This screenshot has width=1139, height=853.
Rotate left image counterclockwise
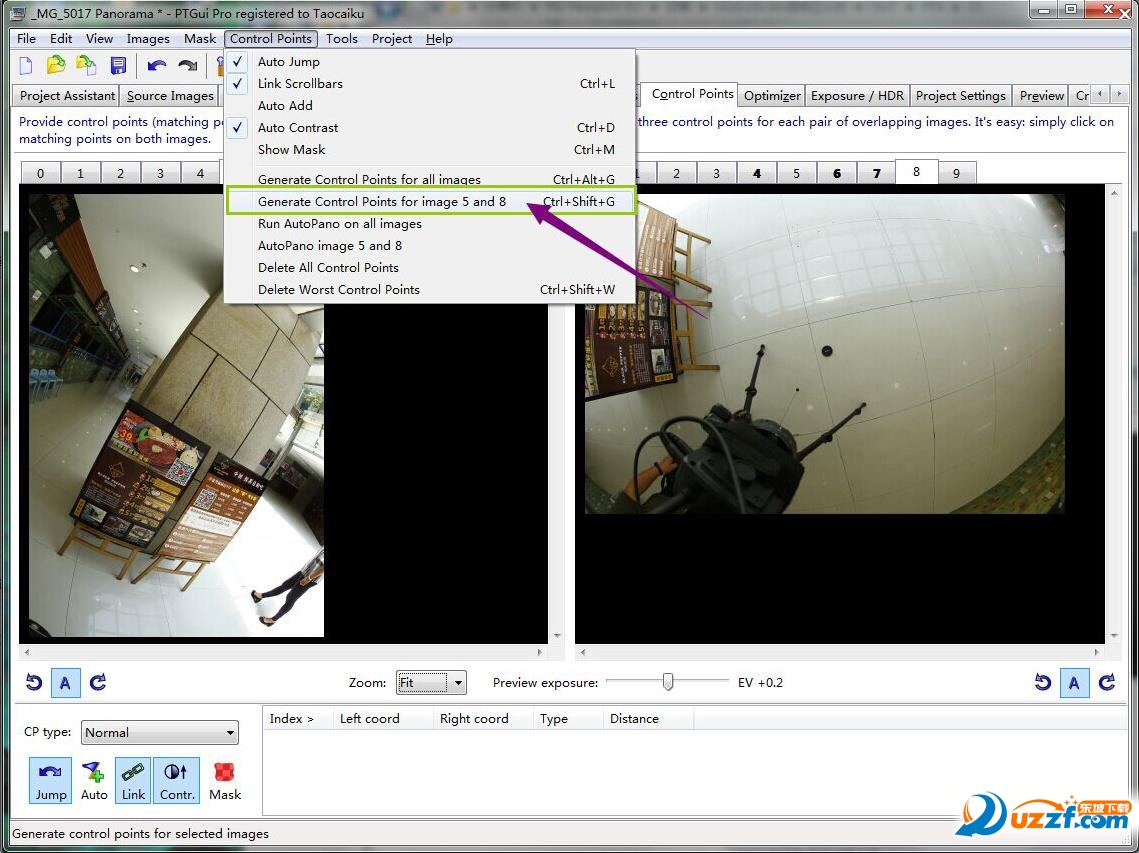33,682
